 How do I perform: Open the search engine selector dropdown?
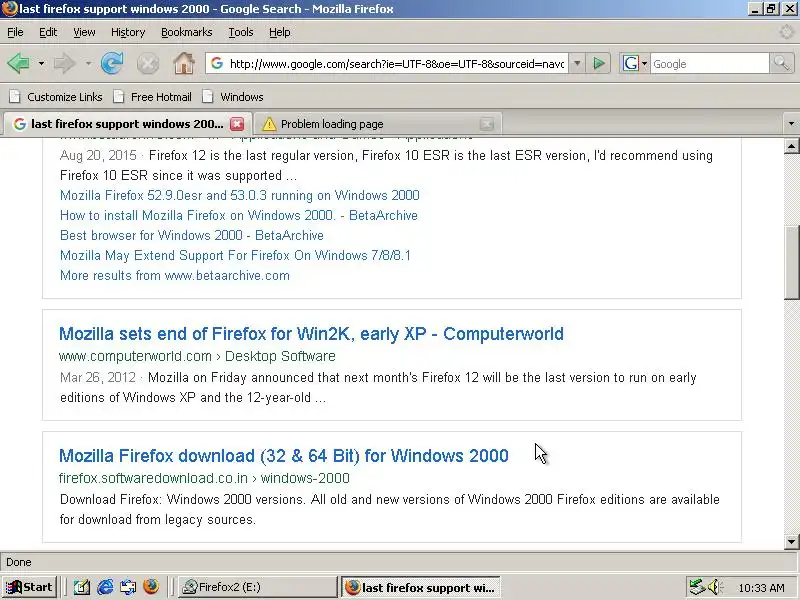coord(634,64)
